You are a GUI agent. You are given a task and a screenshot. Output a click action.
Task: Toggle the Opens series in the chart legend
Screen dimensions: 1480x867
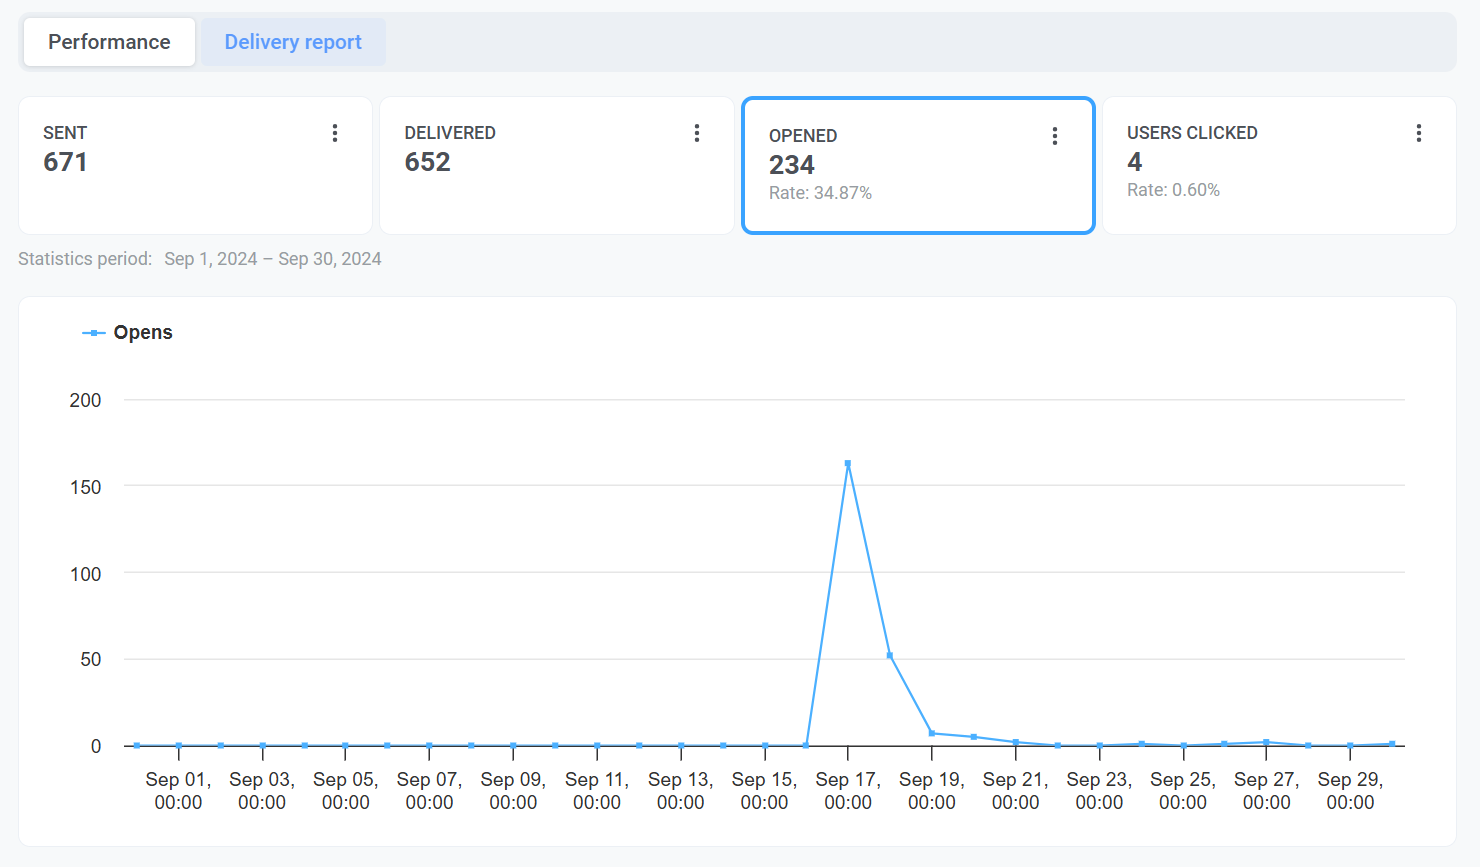tap(128, 333)
